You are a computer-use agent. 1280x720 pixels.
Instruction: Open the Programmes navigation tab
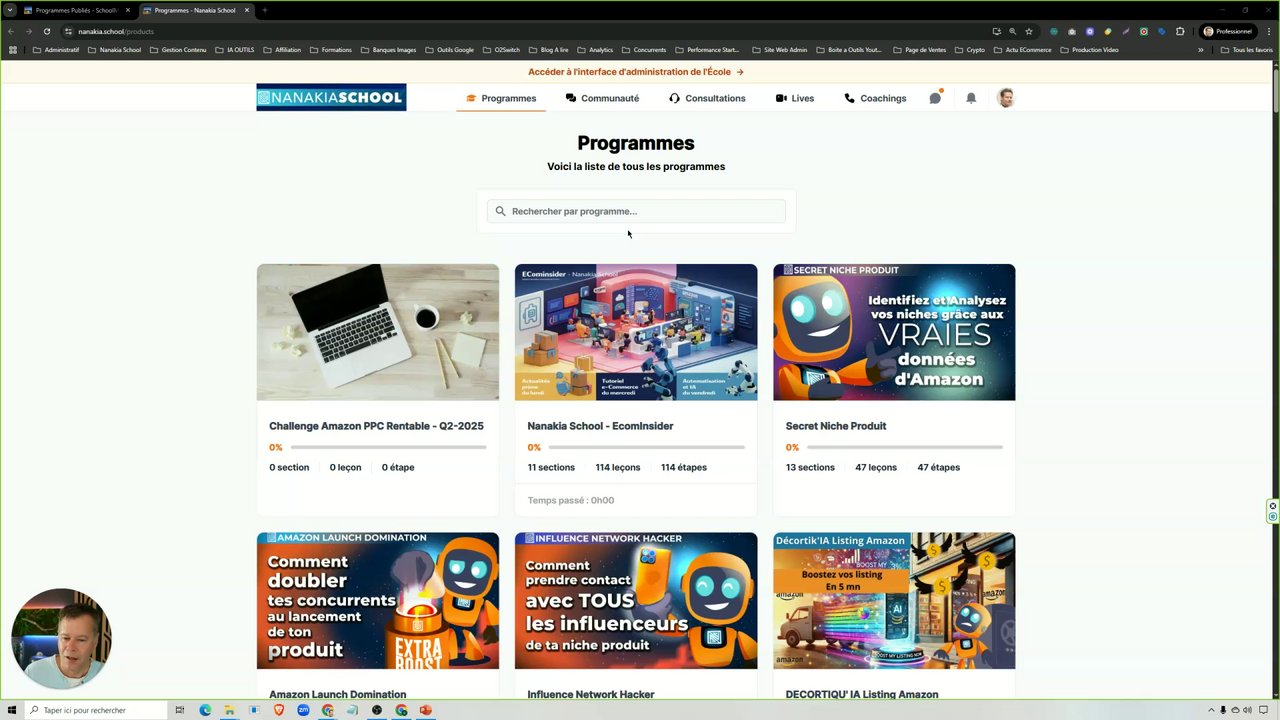pyautogui.click(x=501, y=98)
